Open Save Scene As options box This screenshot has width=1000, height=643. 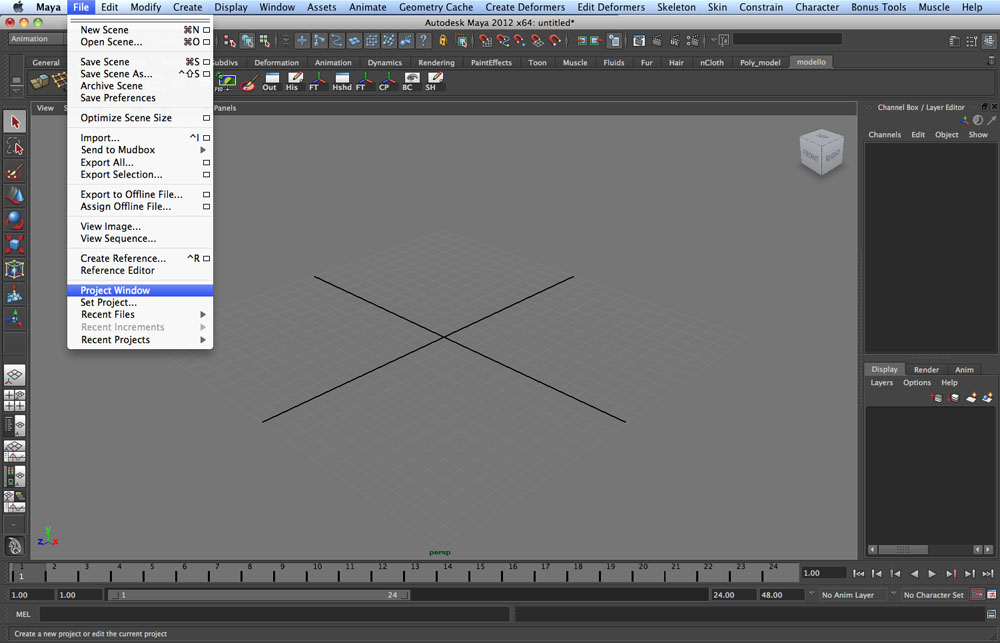click(x=206, y=74)
